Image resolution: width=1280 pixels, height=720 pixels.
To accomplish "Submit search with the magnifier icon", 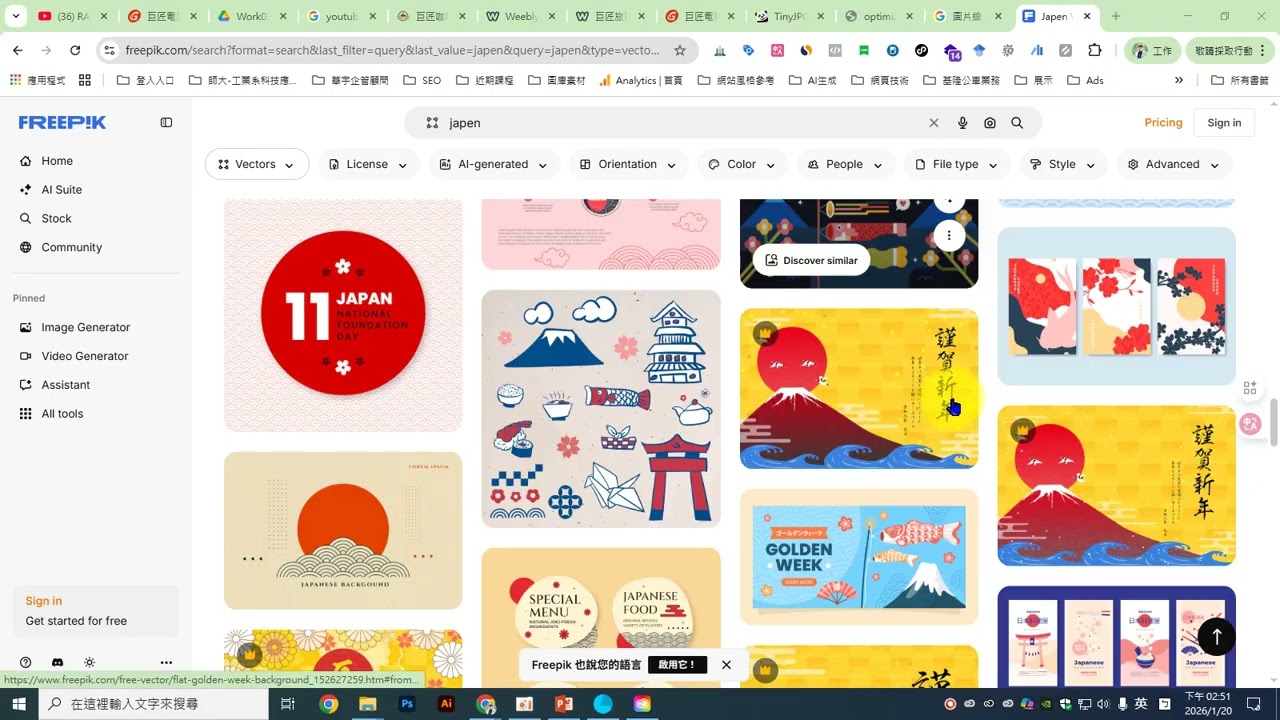I will [x=1017, y=123].
